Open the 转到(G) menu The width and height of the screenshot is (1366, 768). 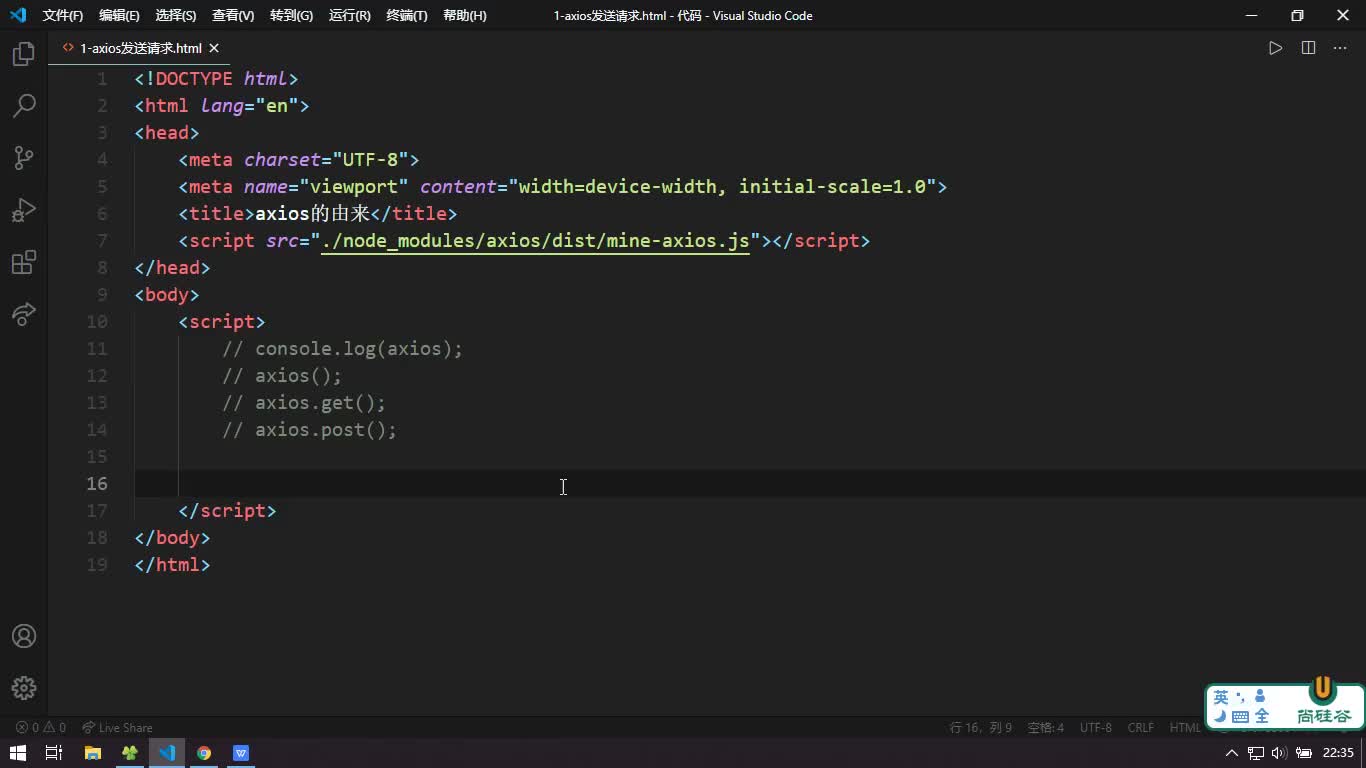point(291,15)
